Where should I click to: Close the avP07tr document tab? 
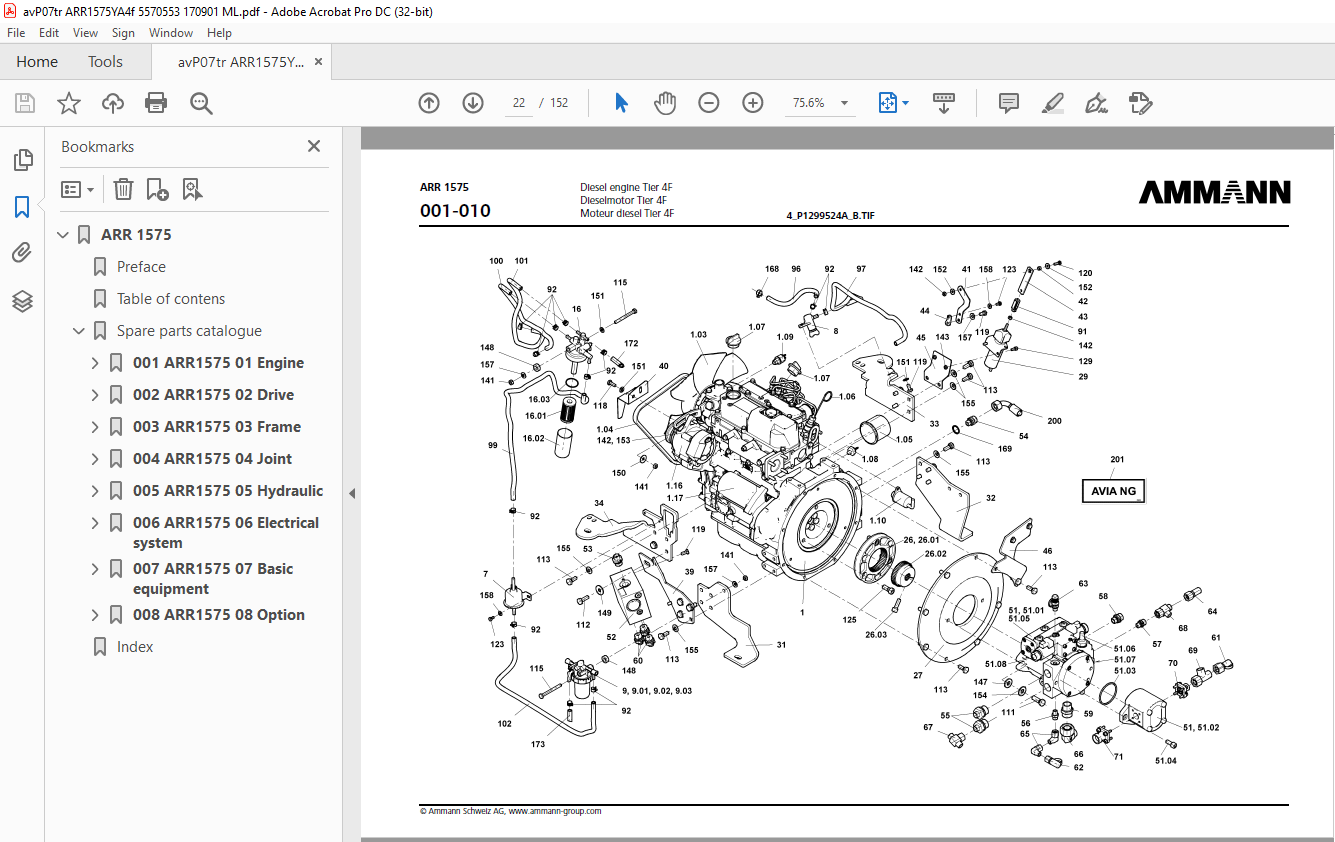tap(319, 62)
